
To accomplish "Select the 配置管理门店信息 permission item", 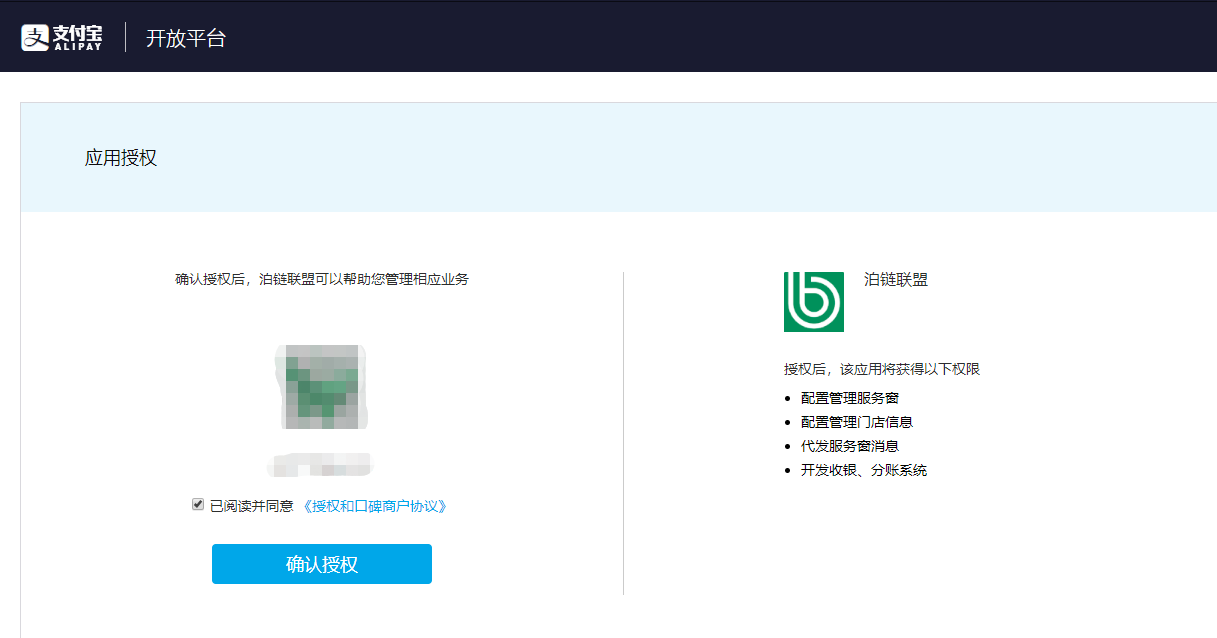I will click(856, 422).
